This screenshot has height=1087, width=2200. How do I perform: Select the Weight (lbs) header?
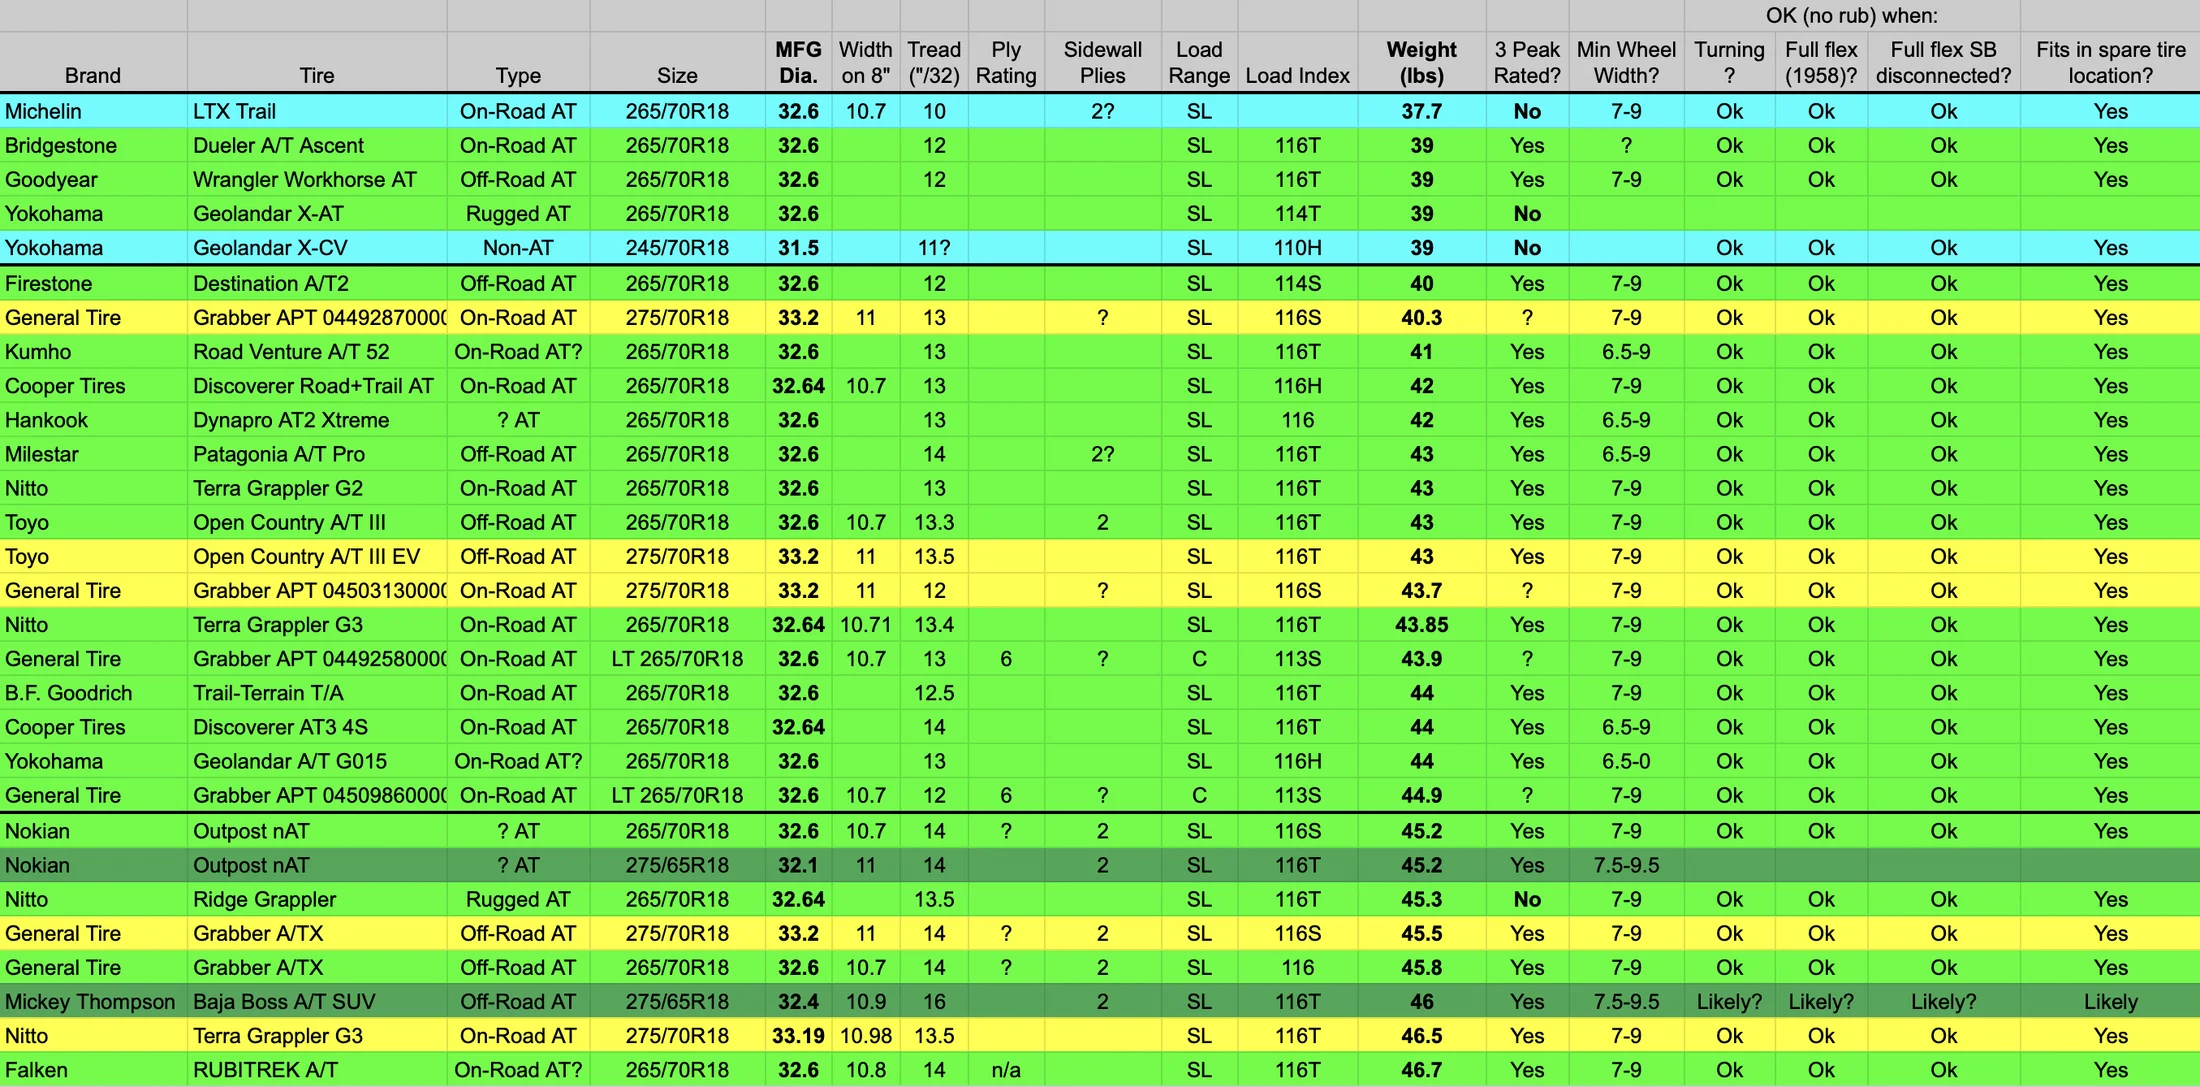pyautogui.click(x=1421, y=62)
